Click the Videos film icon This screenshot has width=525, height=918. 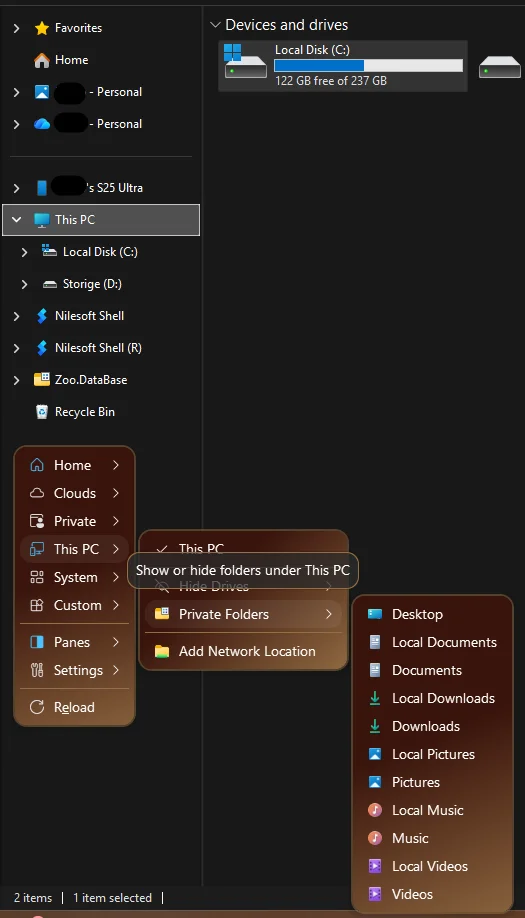(x=375, y=894)
